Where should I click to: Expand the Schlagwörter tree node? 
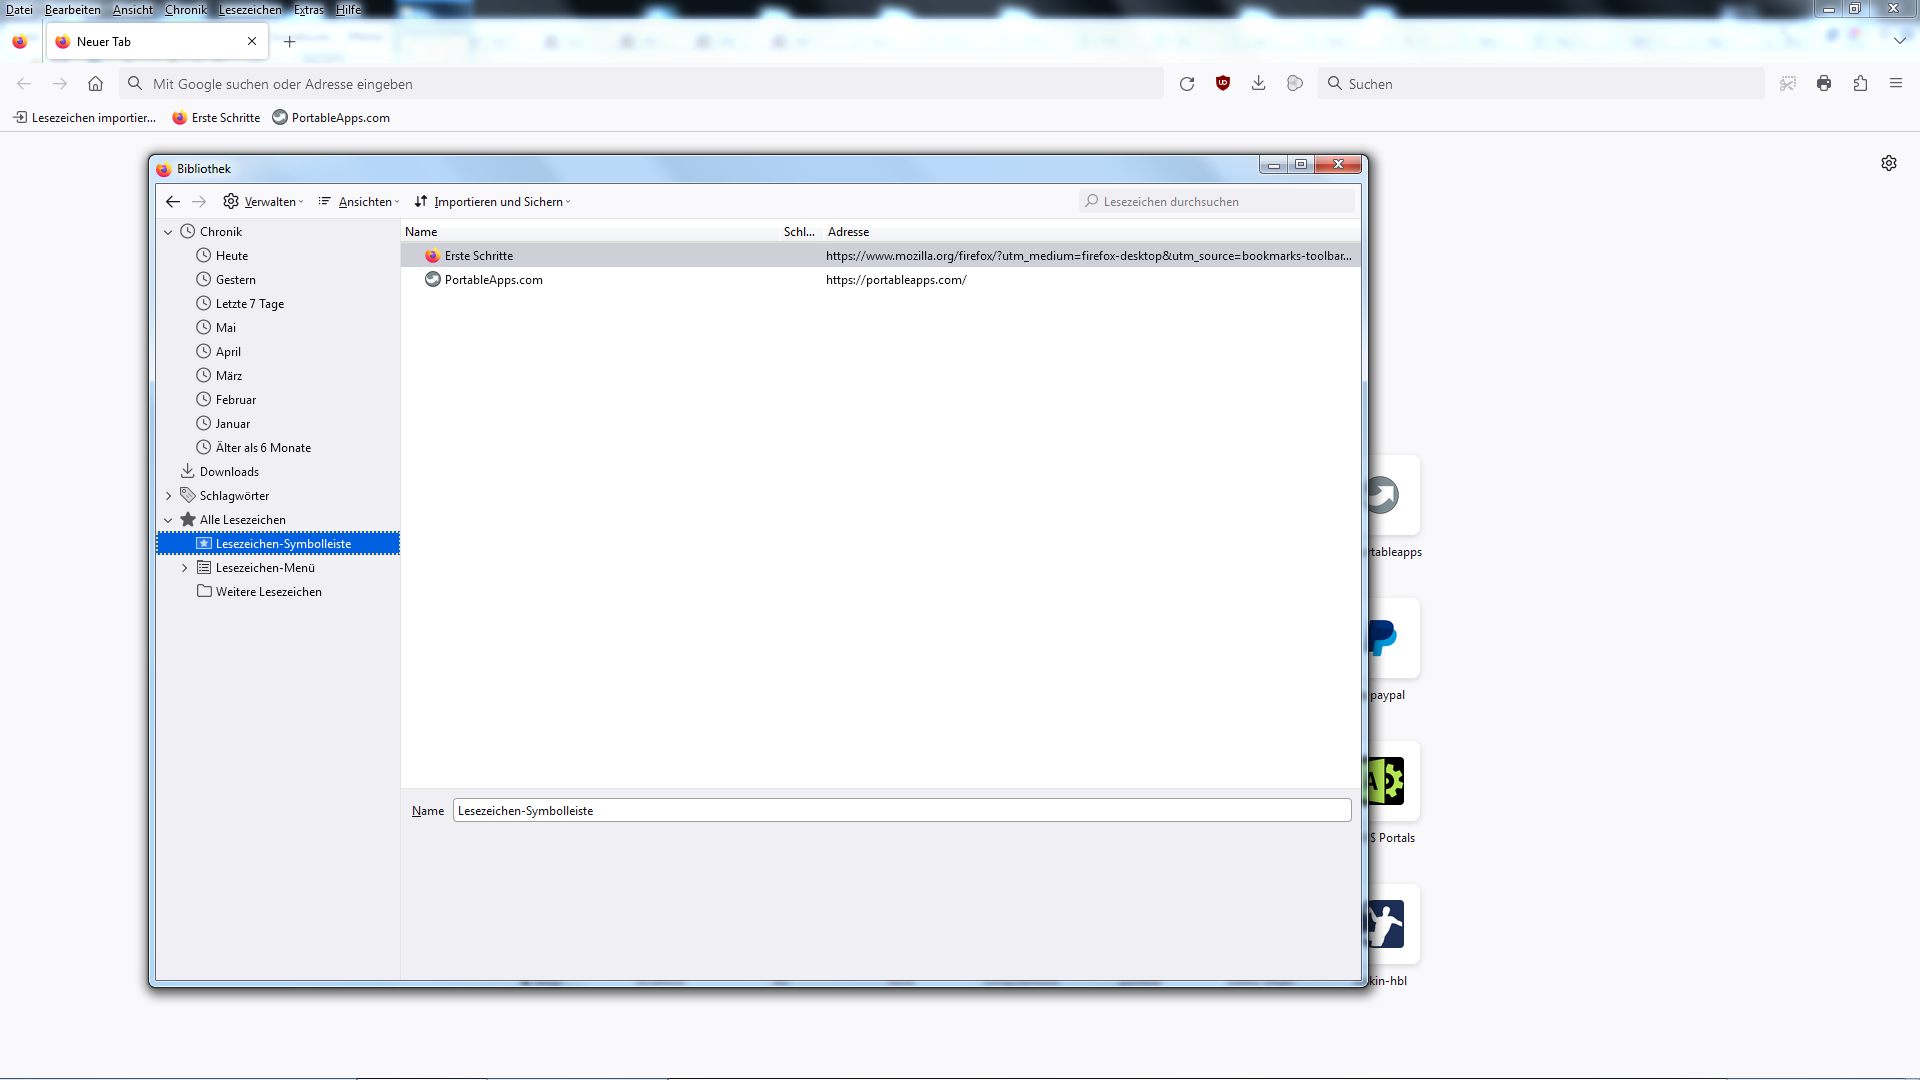pos(169,496)
